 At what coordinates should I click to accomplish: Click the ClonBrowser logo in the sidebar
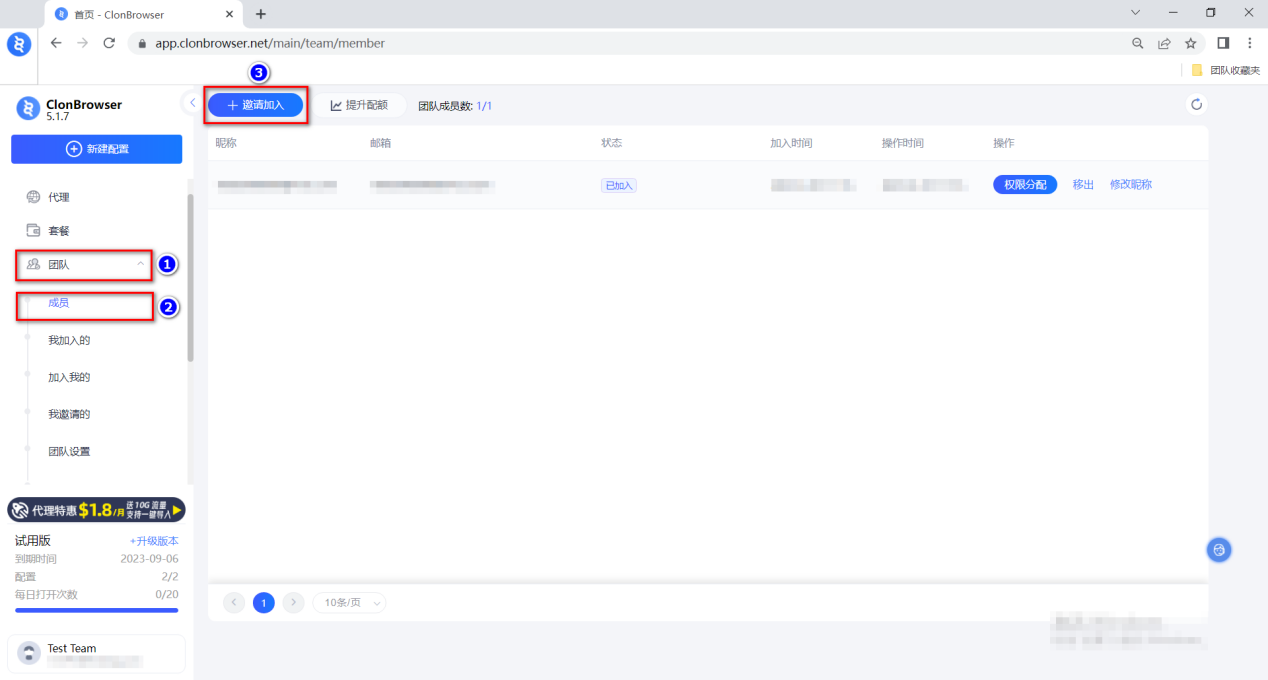pos(28,110)
